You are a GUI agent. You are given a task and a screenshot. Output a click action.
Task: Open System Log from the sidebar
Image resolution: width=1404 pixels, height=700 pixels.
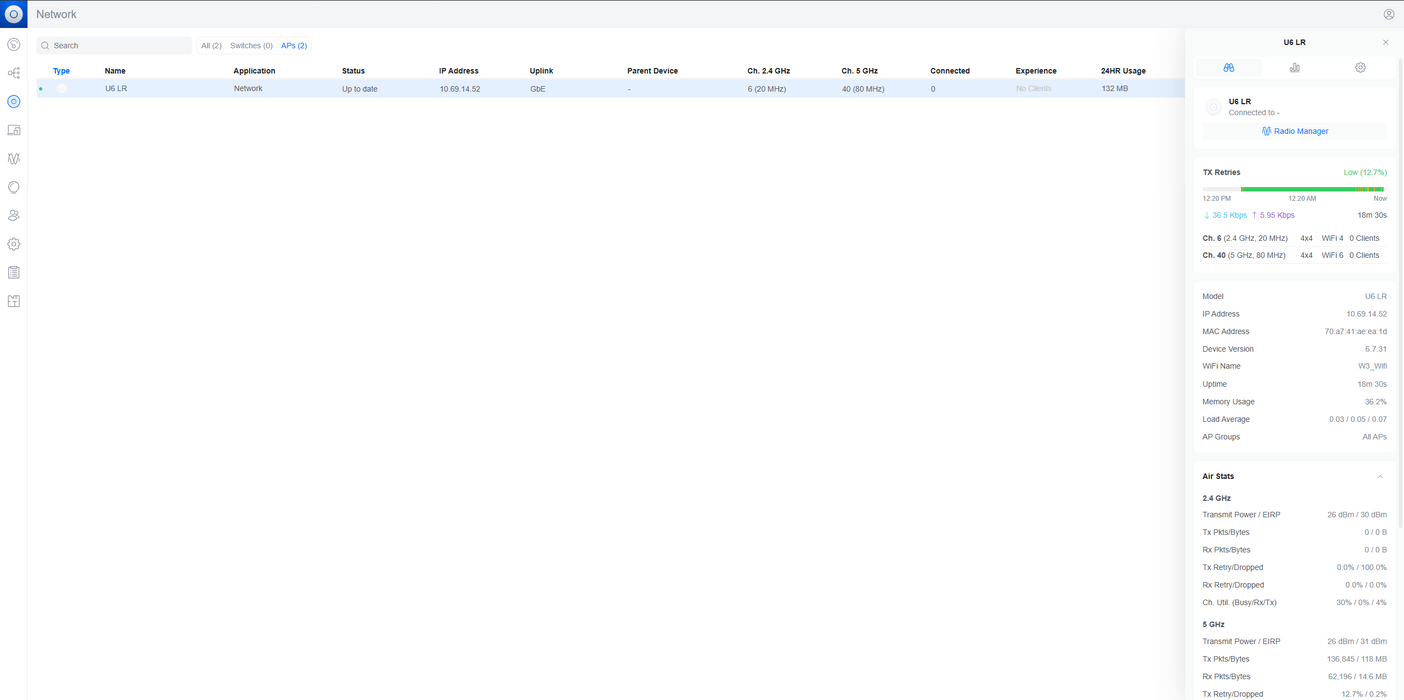point(14,272)
